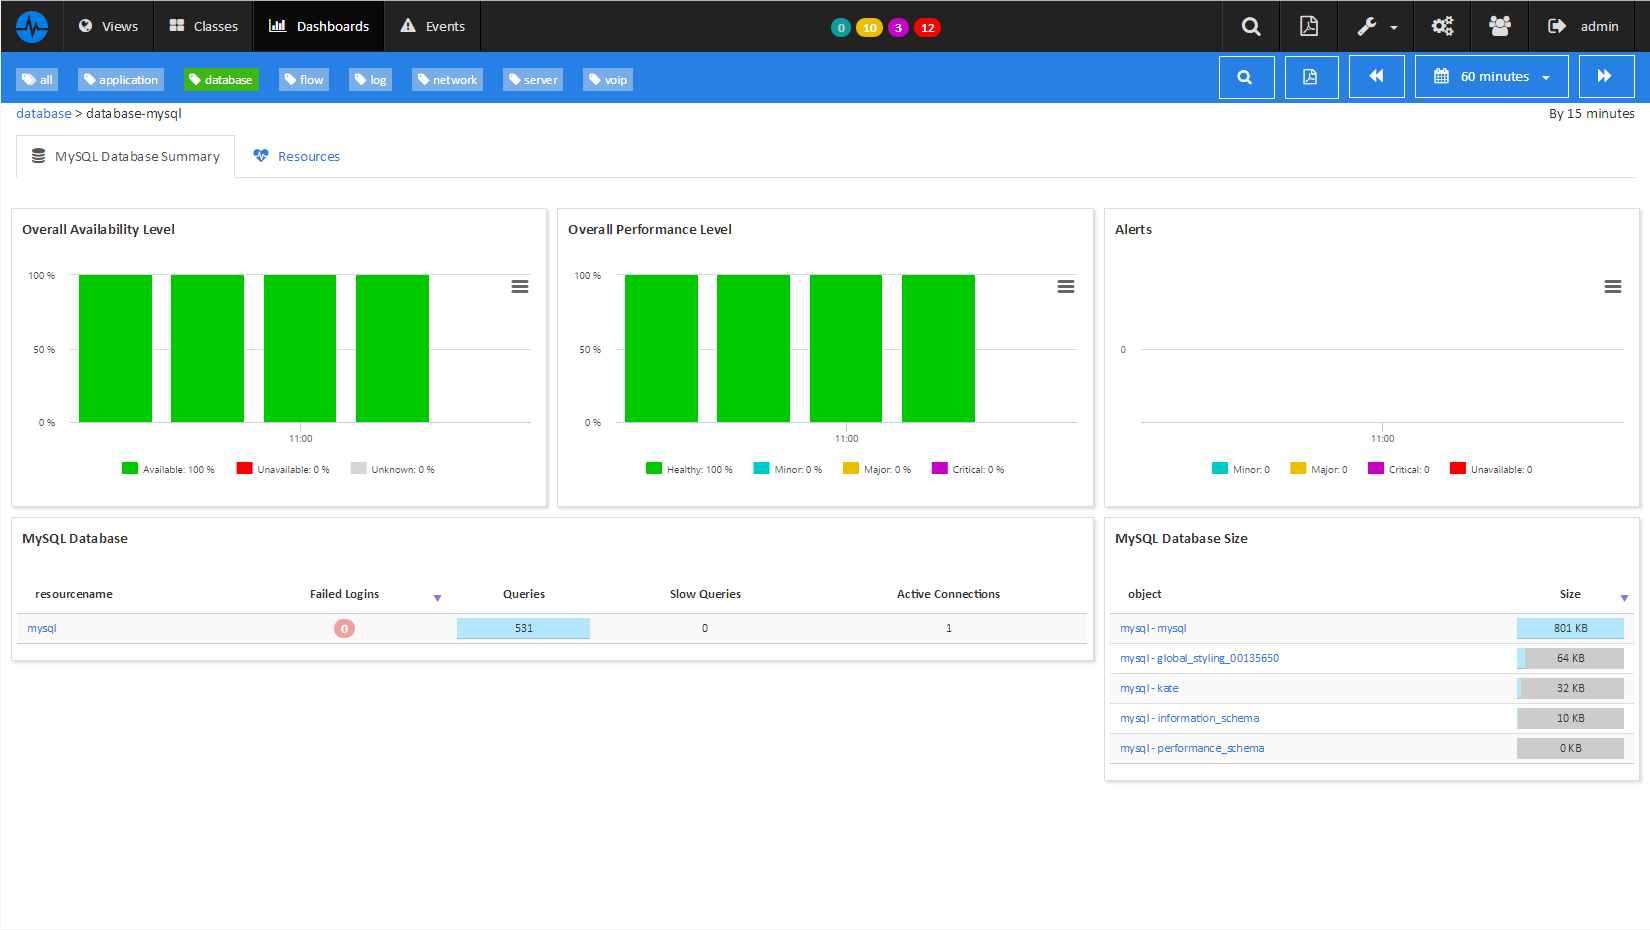
Task: Open the settings gears icon
Action: (x=1442, y=26)
